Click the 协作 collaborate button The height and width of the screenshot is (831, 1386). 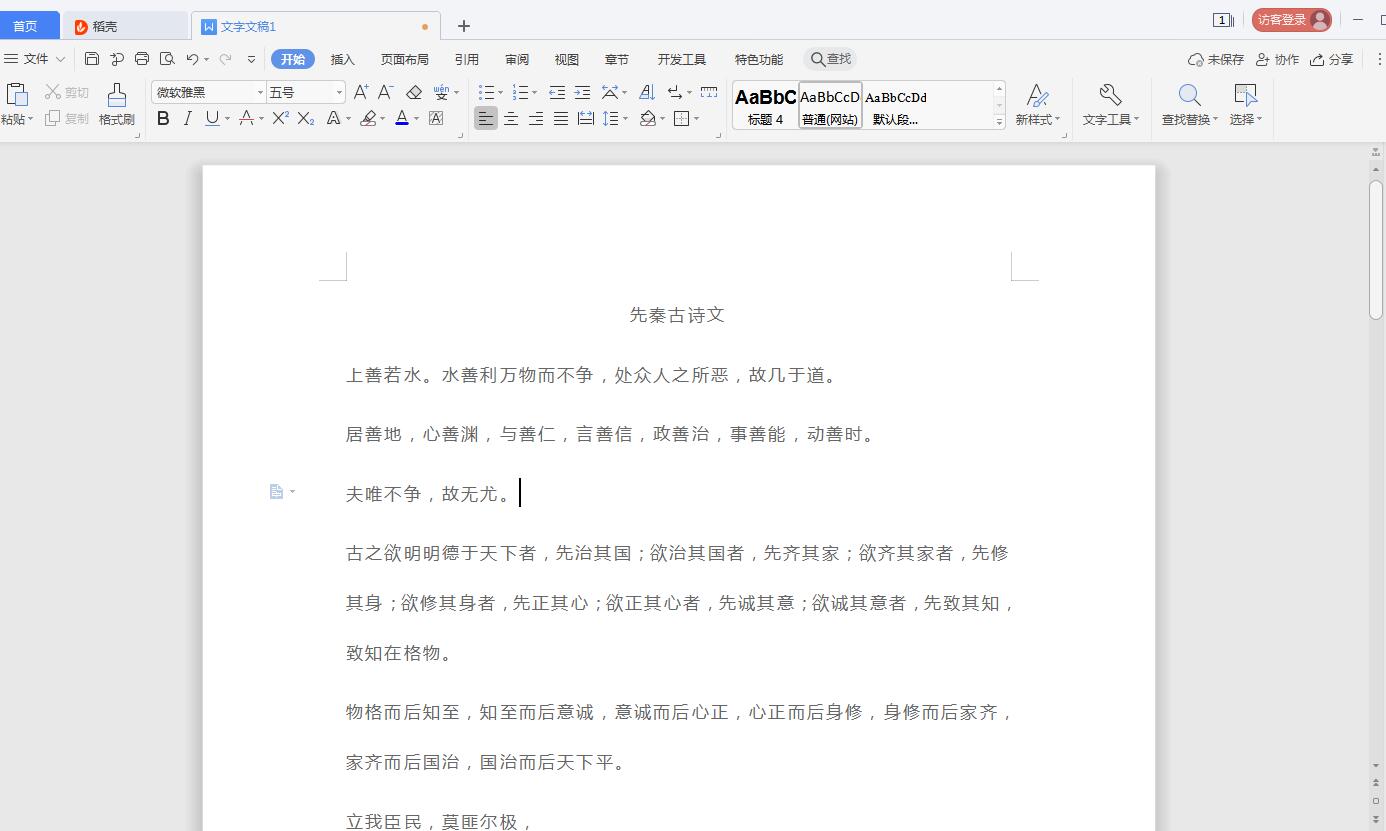[x=1278, y=59]
